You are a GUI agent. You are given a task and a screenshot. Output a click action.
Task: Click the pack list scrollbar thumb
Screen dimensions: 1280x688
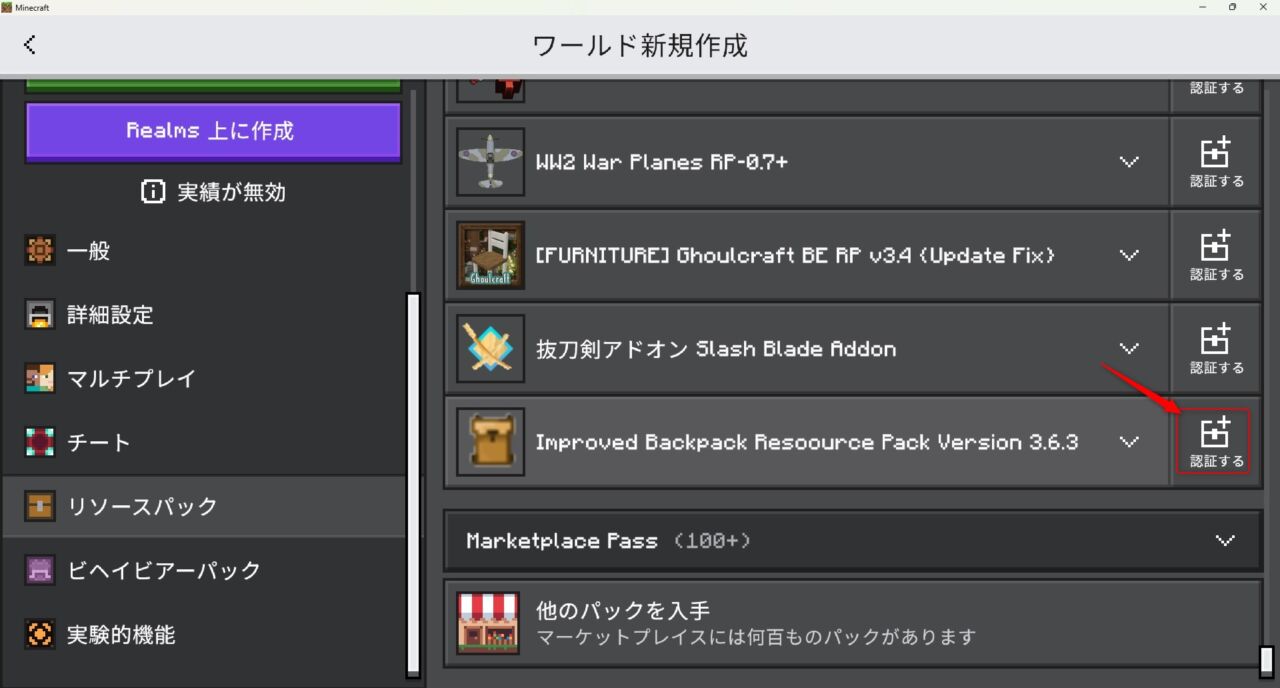pos(1267,661)
